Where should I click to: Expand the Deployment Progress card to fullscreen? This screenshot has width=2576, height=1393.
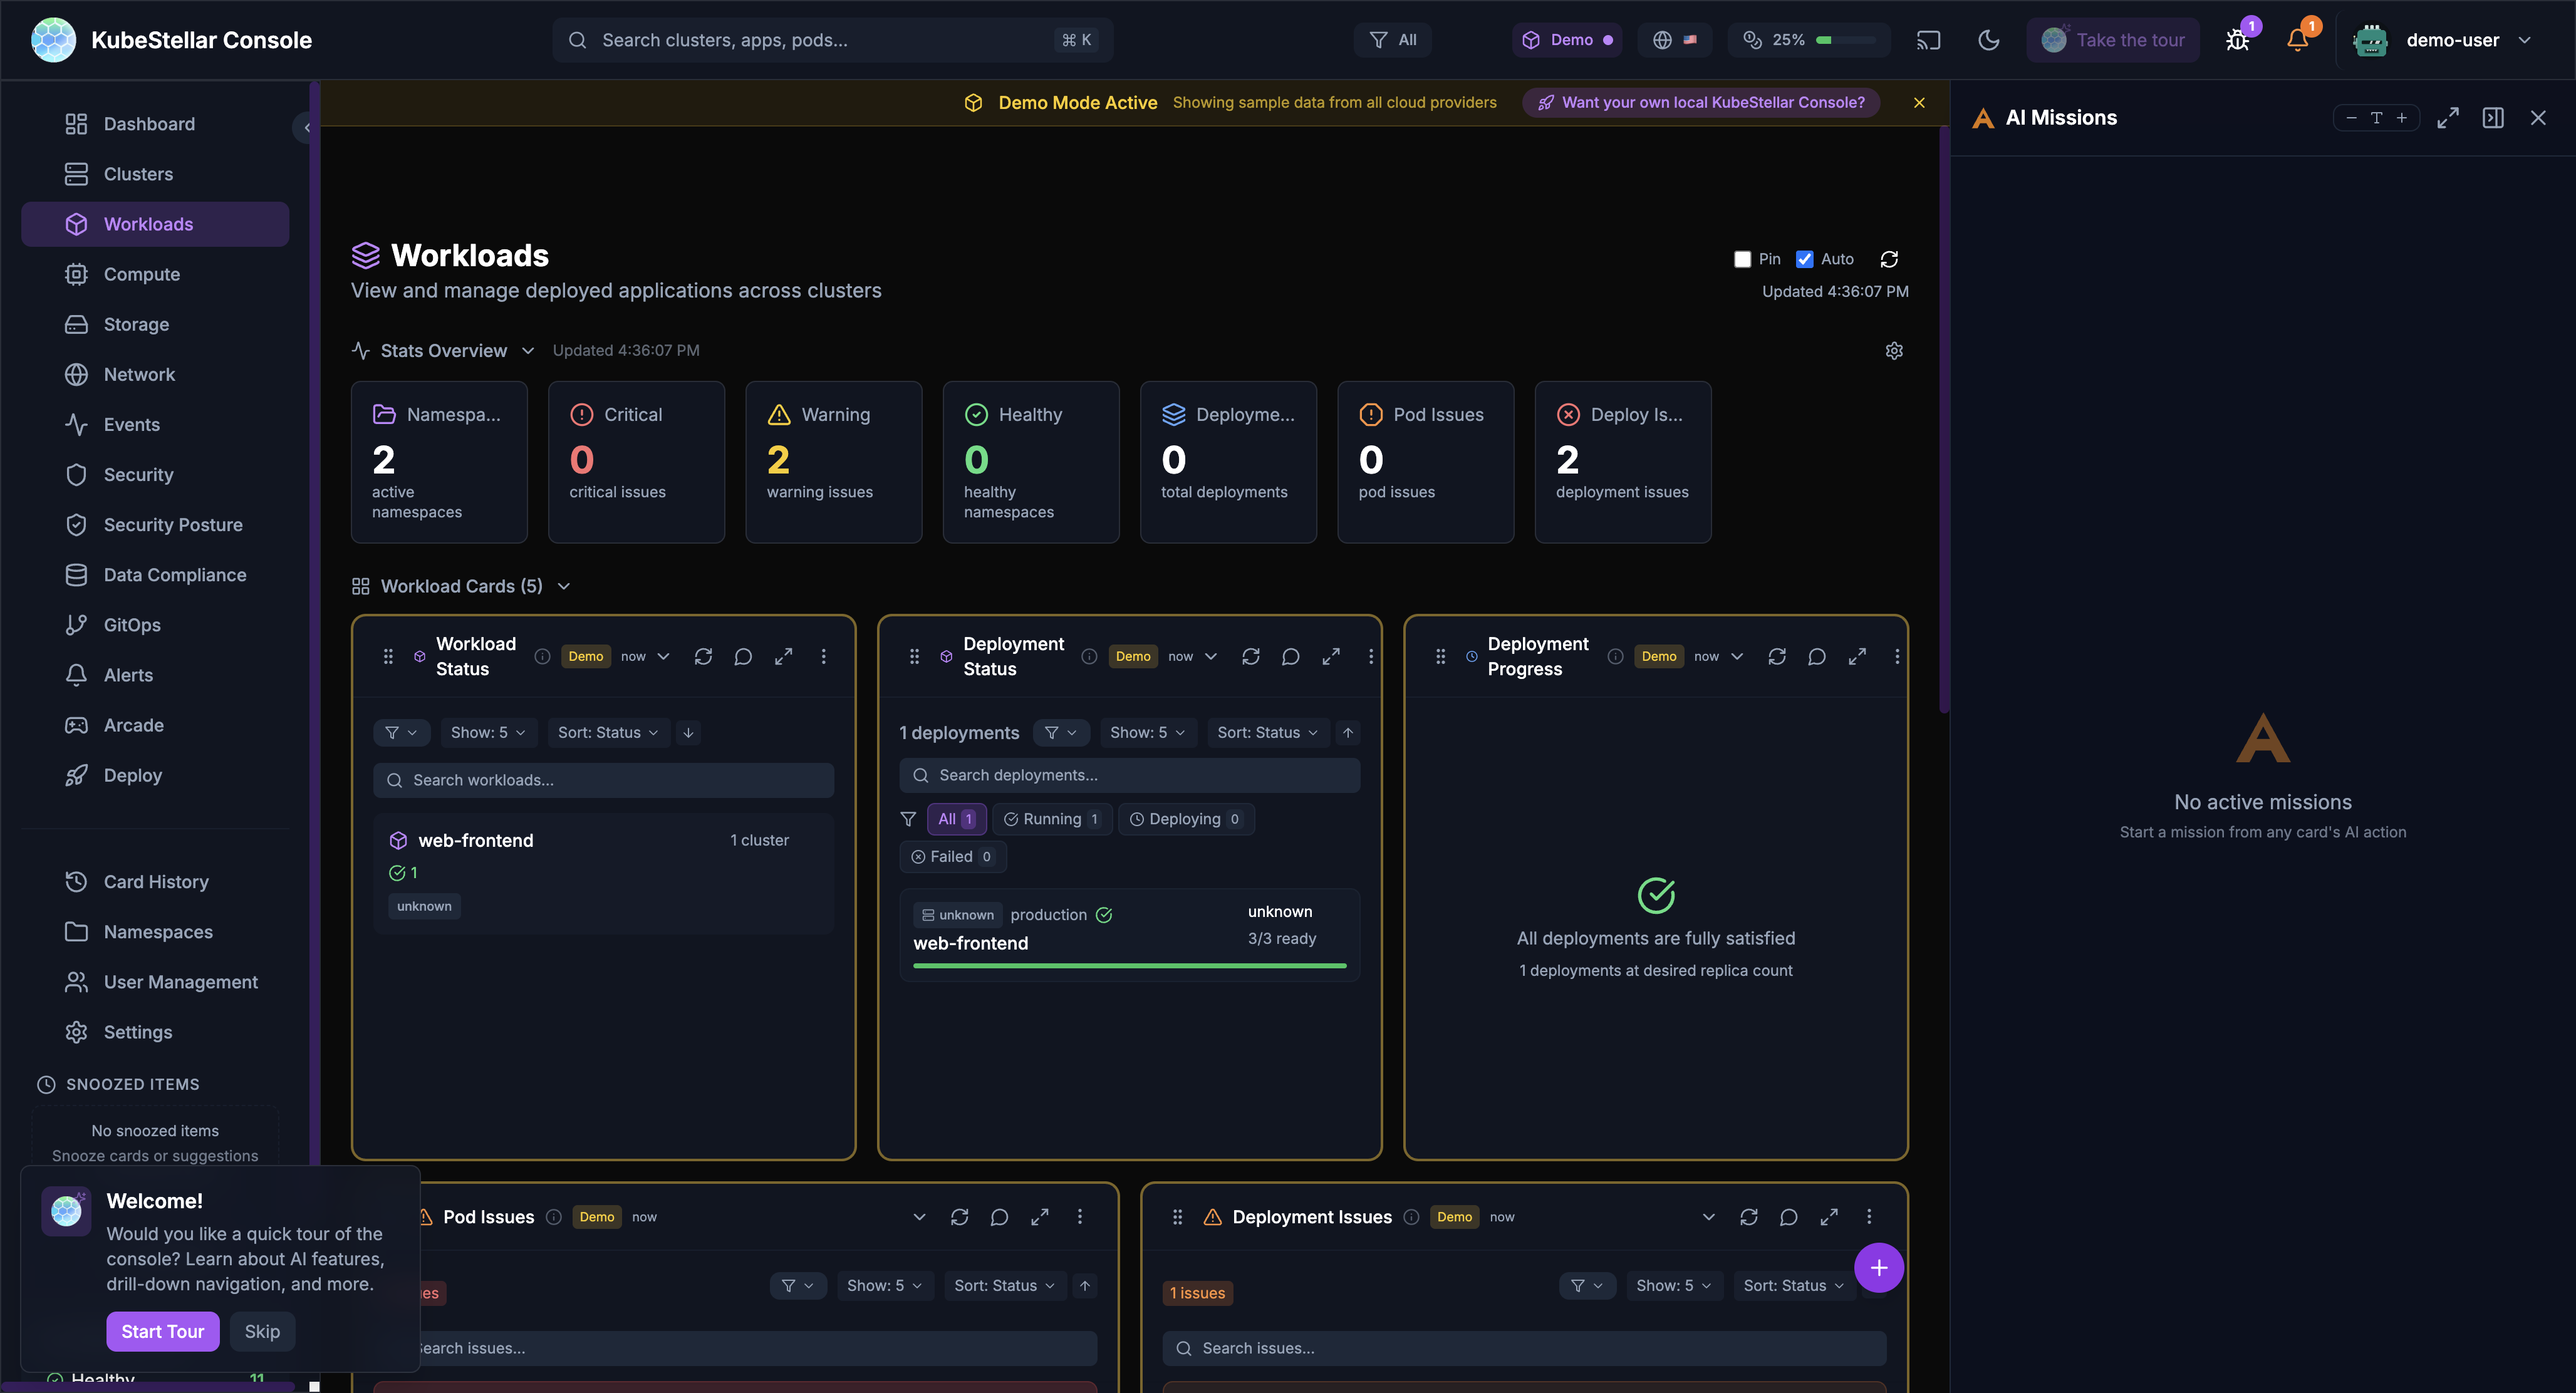pos(1857,657)
